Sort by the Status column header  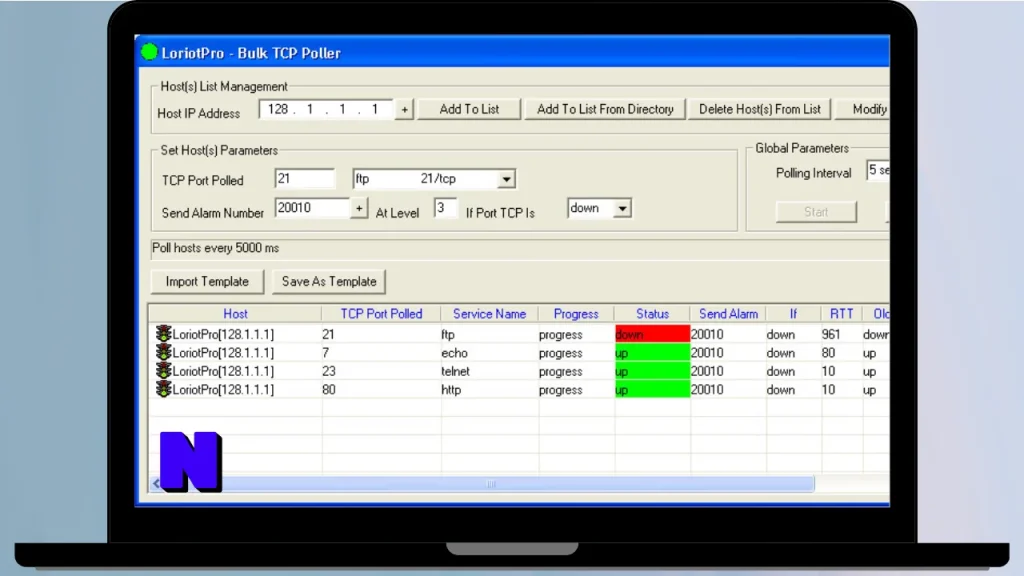click(x=652, y=313)
